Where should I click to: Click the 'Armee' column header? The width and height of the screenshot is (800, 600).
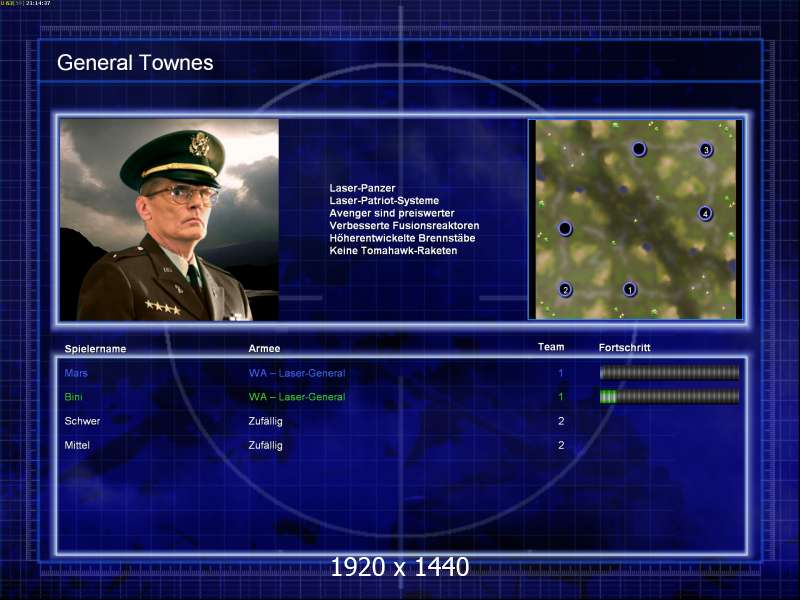[264, 348]
